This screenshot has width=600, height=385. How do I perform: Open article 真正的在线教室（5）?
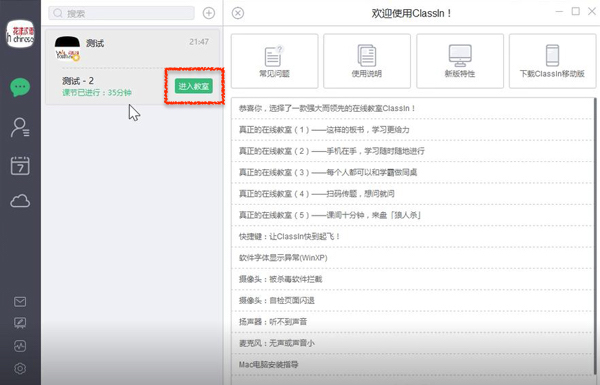(412, 215)
